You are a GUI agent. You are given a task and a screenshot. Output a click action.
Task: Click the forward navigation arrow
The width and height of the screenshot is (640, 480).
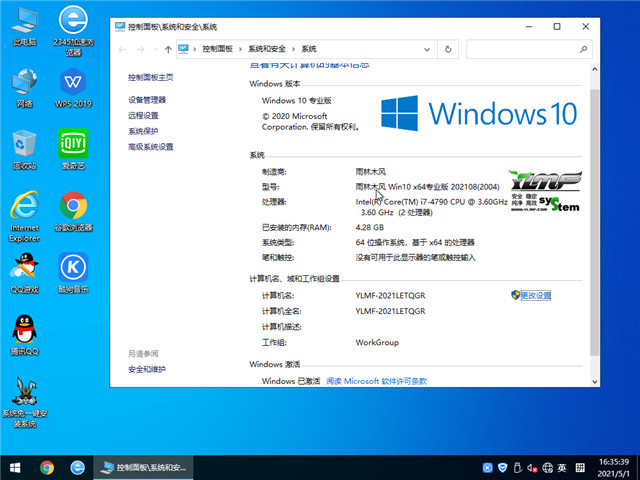(140, 49)
